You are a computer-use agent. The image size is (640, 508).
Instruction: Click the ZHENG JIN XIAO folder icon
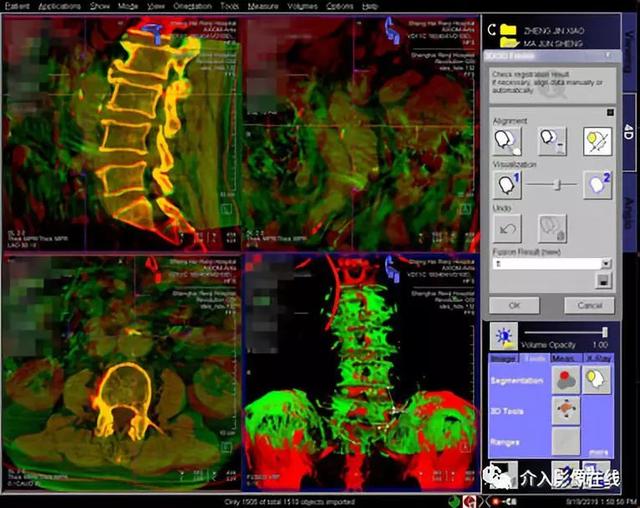(x=509, y=30)
